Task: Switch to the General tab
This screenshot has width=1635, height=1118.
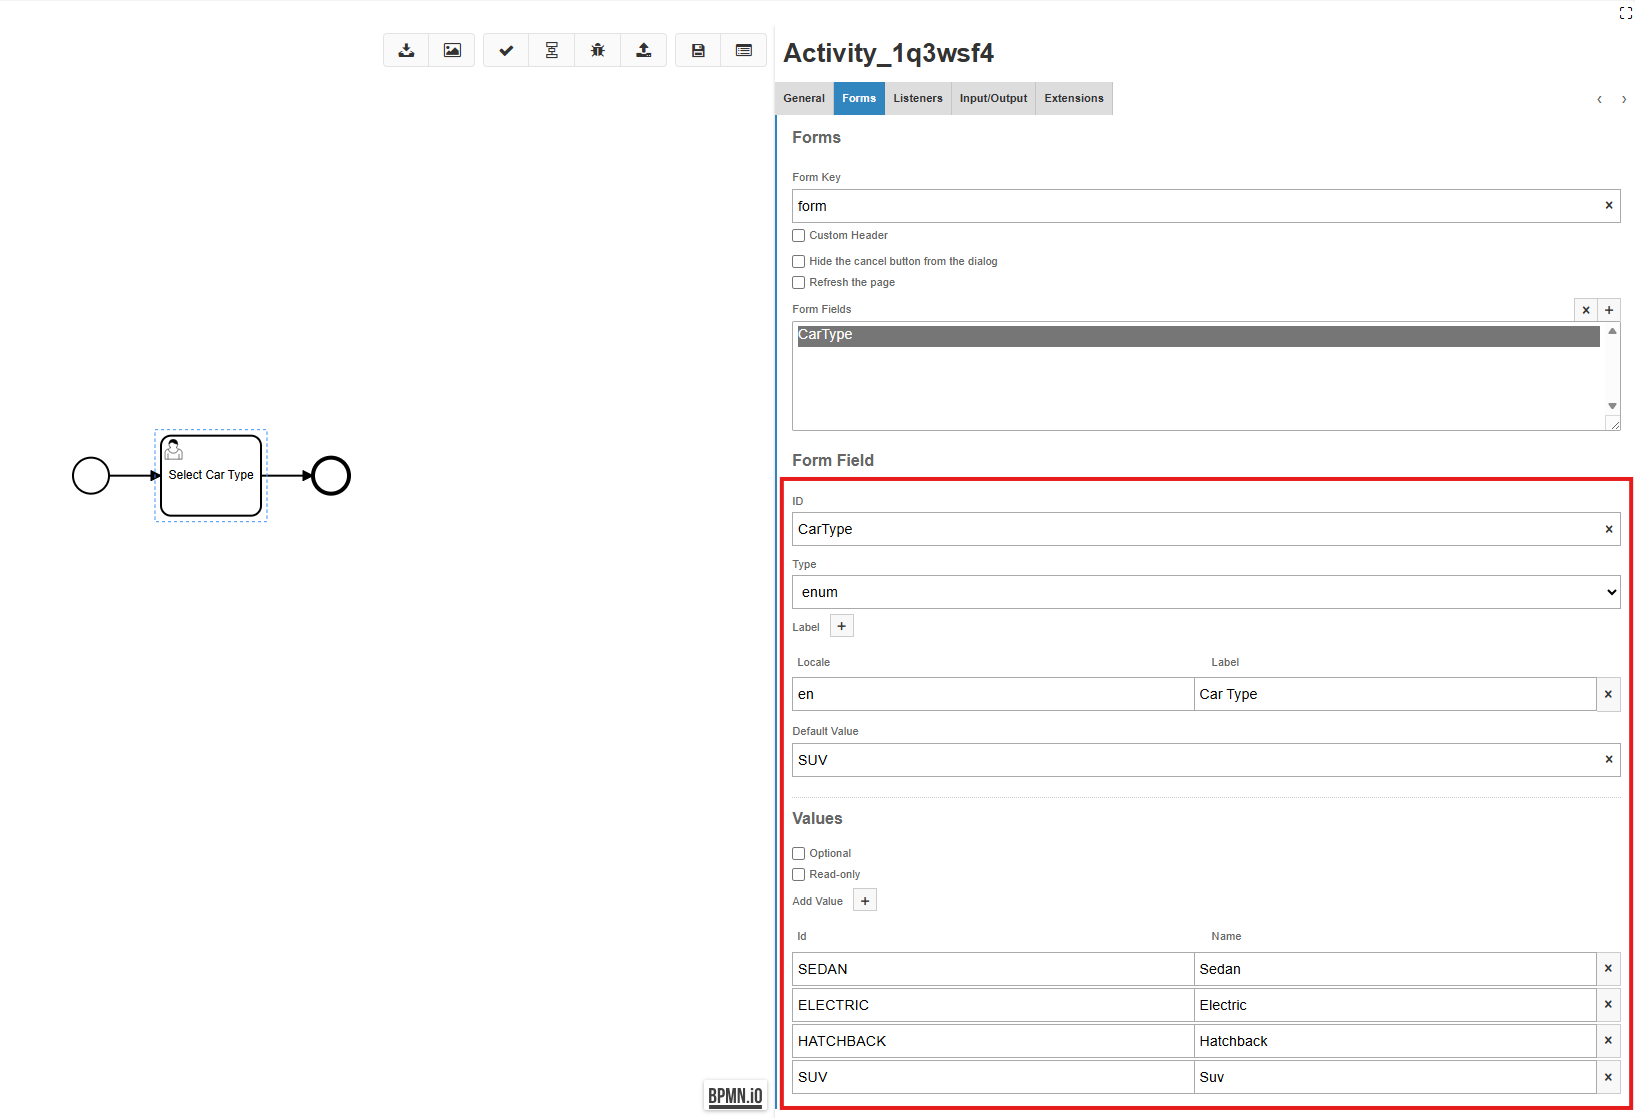Action: click(804, 98)
